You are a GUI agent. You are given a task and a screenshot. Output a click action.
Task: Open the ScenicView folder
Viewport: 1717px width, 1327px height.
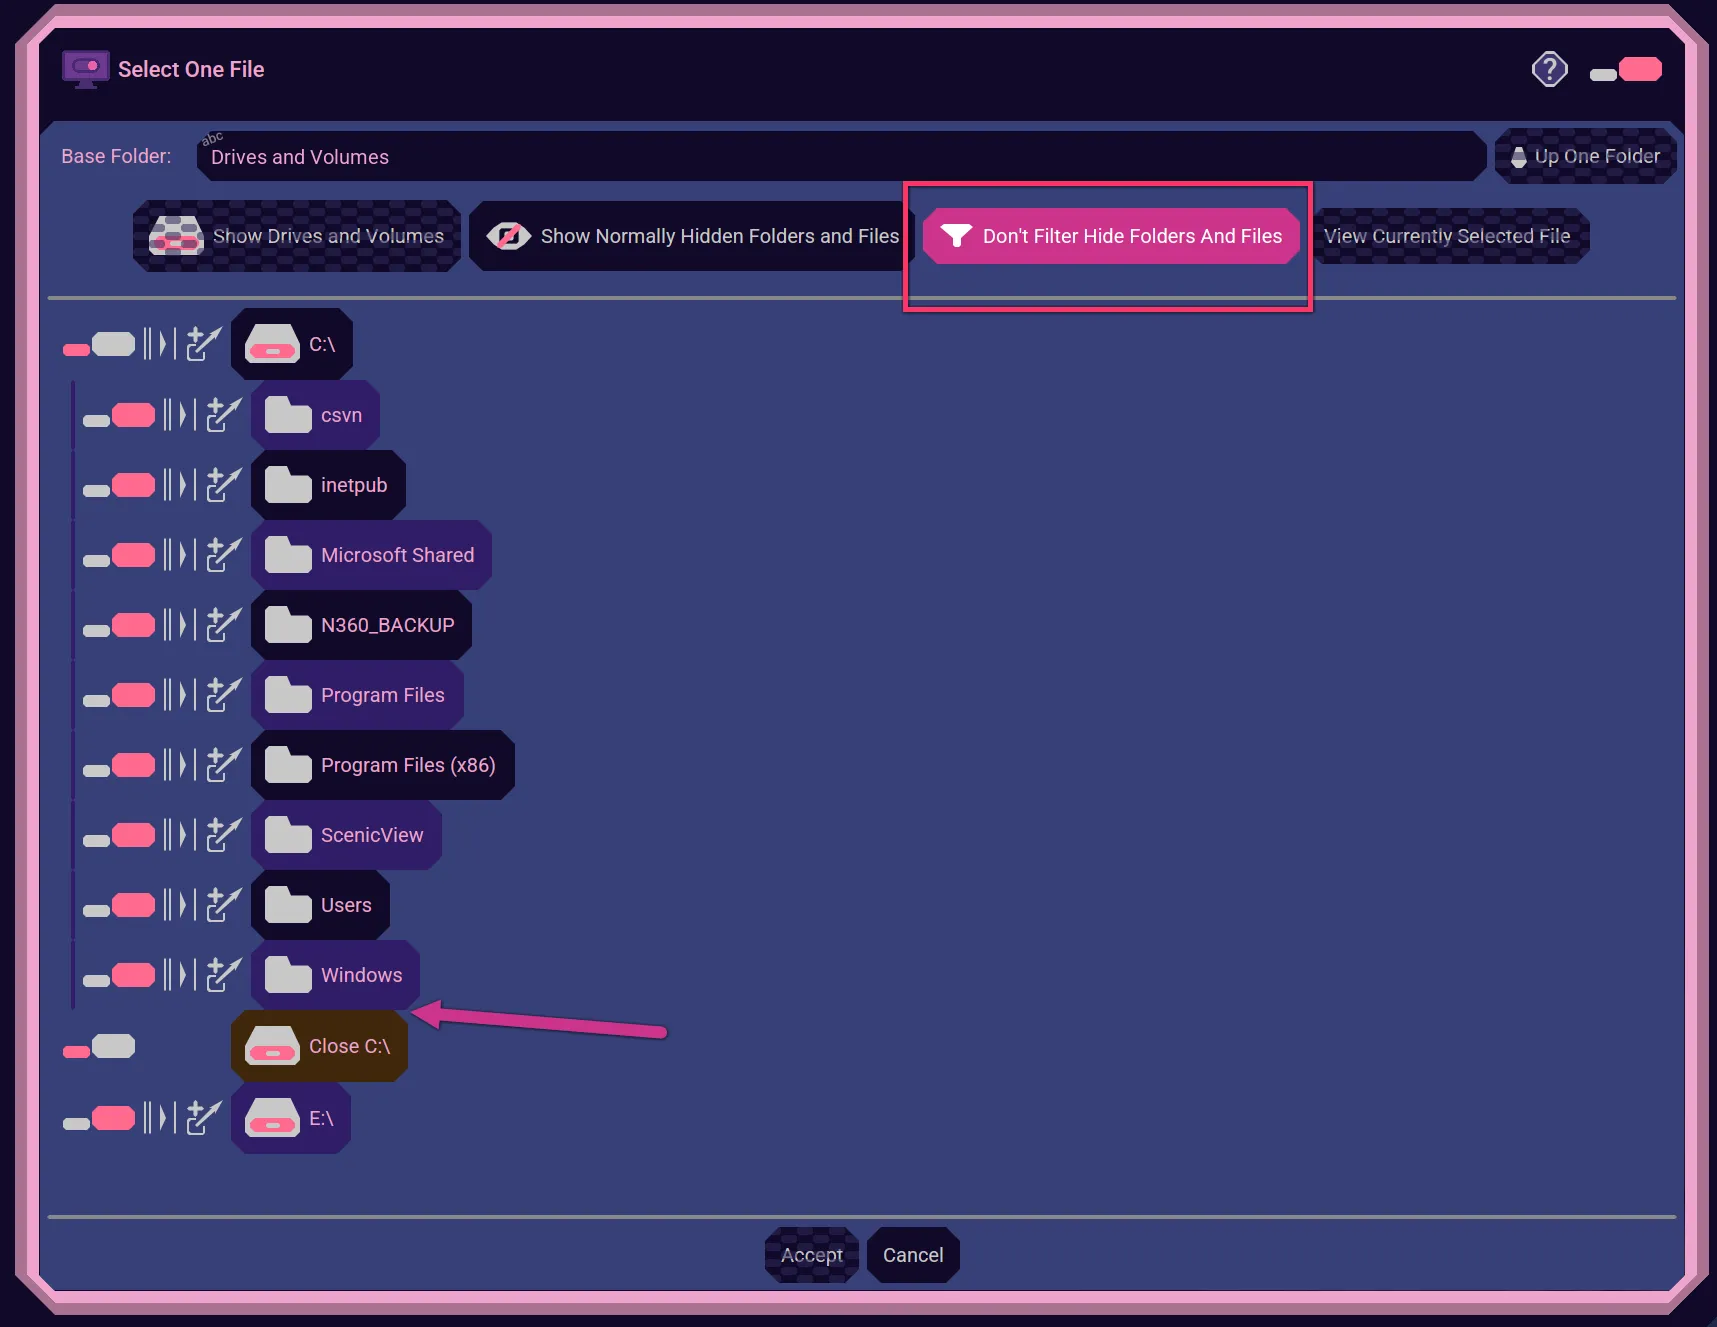pyautogui.click(x=346, y=835)
